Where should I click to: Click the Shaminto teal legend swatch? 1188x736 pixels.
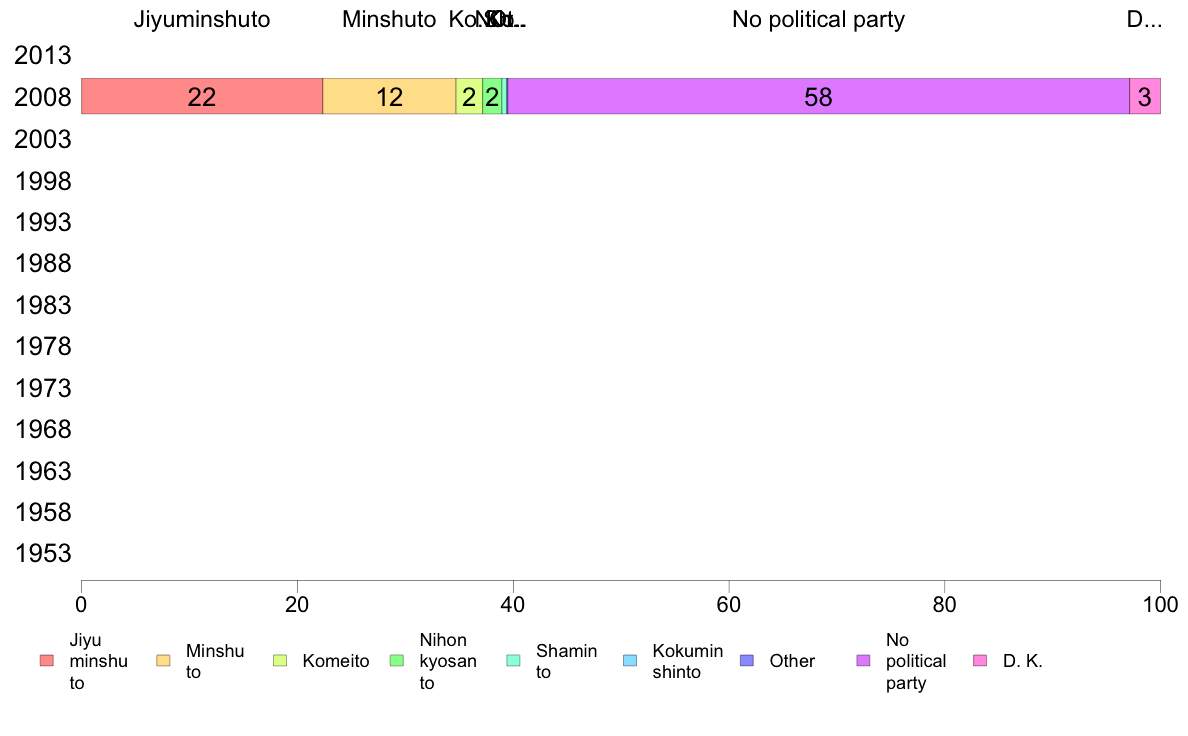coord(514,661)
